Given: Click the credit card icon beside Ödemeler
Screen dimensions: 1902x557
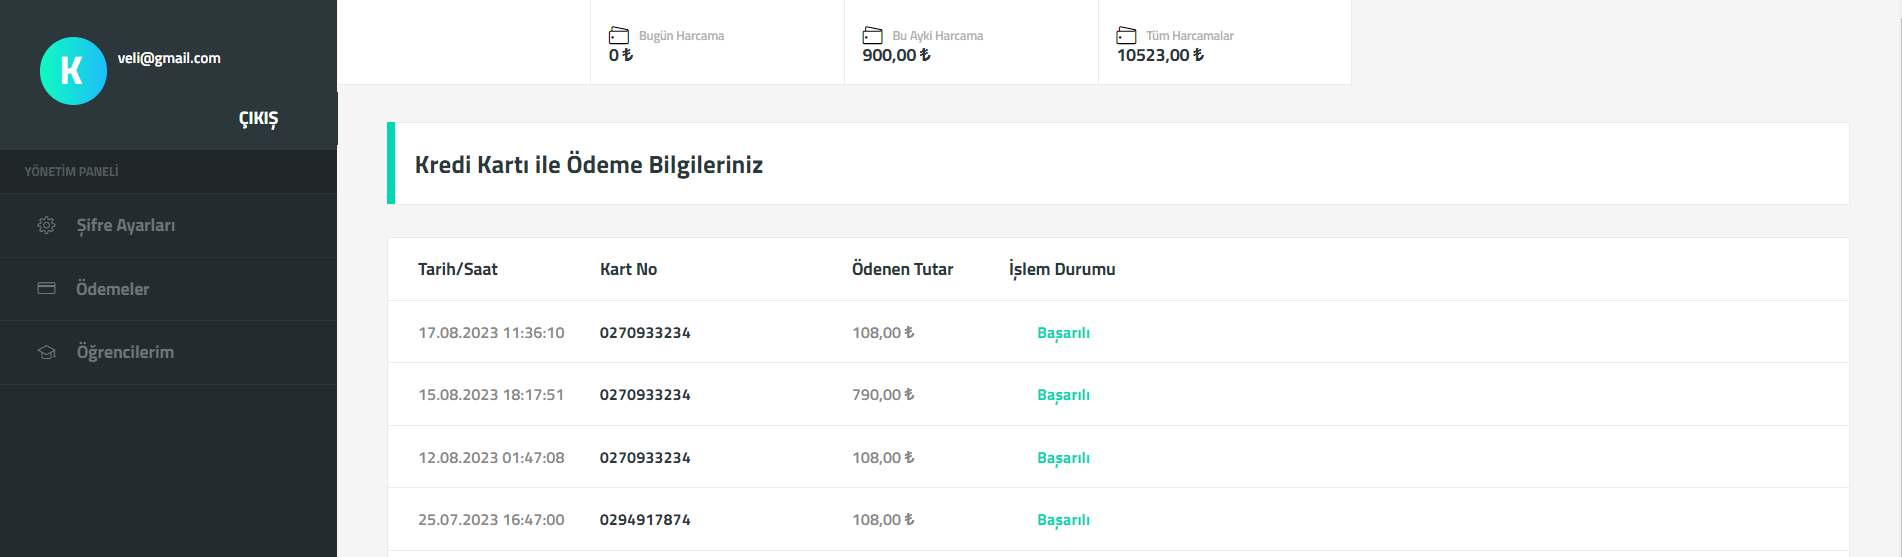Looking at the screenshot, I should 46,288.
